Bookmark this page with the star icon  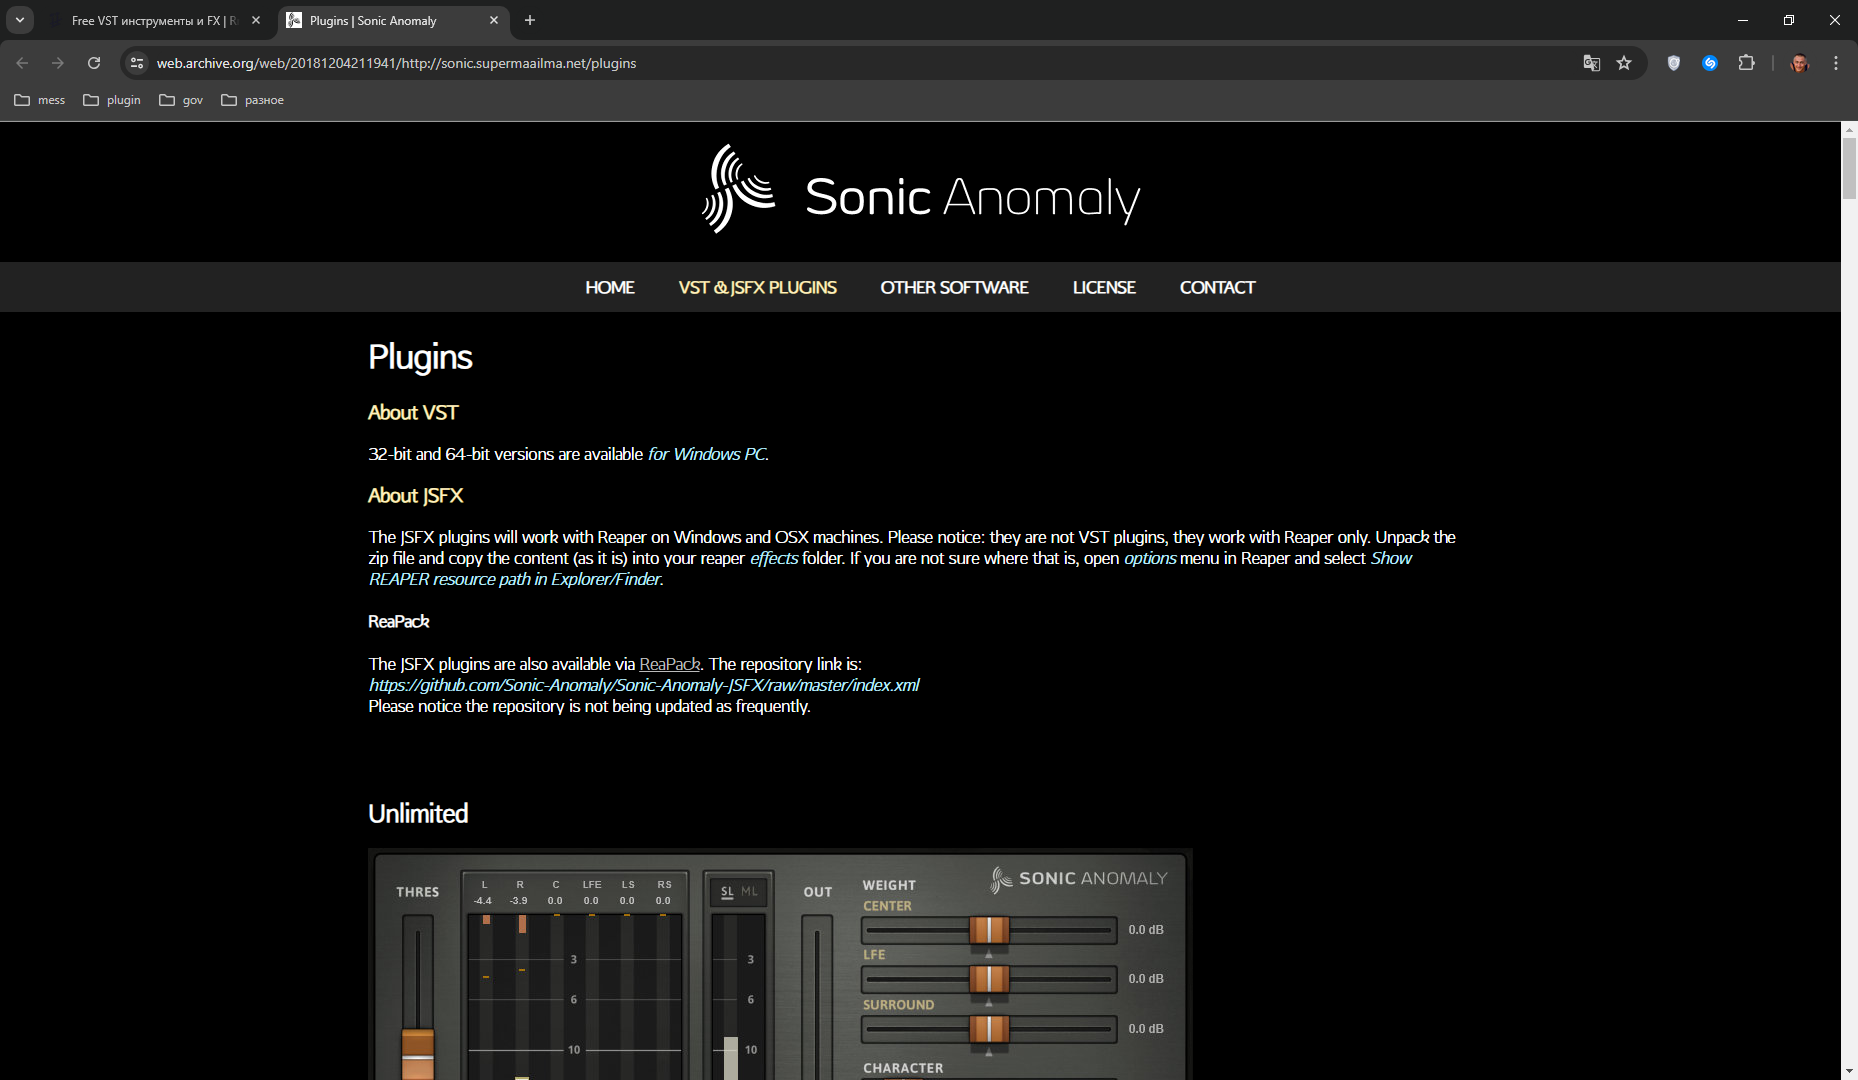[x=1624, y=63]
